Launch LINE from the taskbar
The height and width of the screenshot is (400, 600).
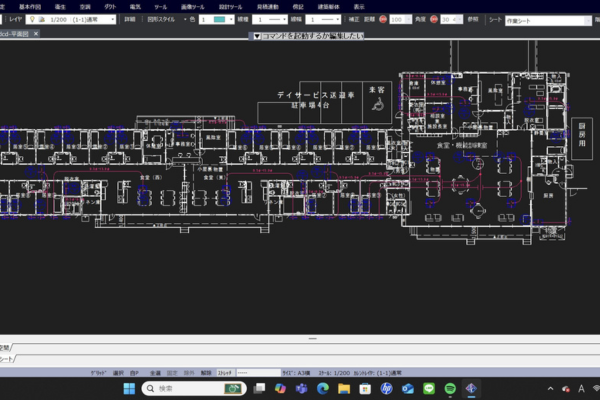click(x=428, y=388)
